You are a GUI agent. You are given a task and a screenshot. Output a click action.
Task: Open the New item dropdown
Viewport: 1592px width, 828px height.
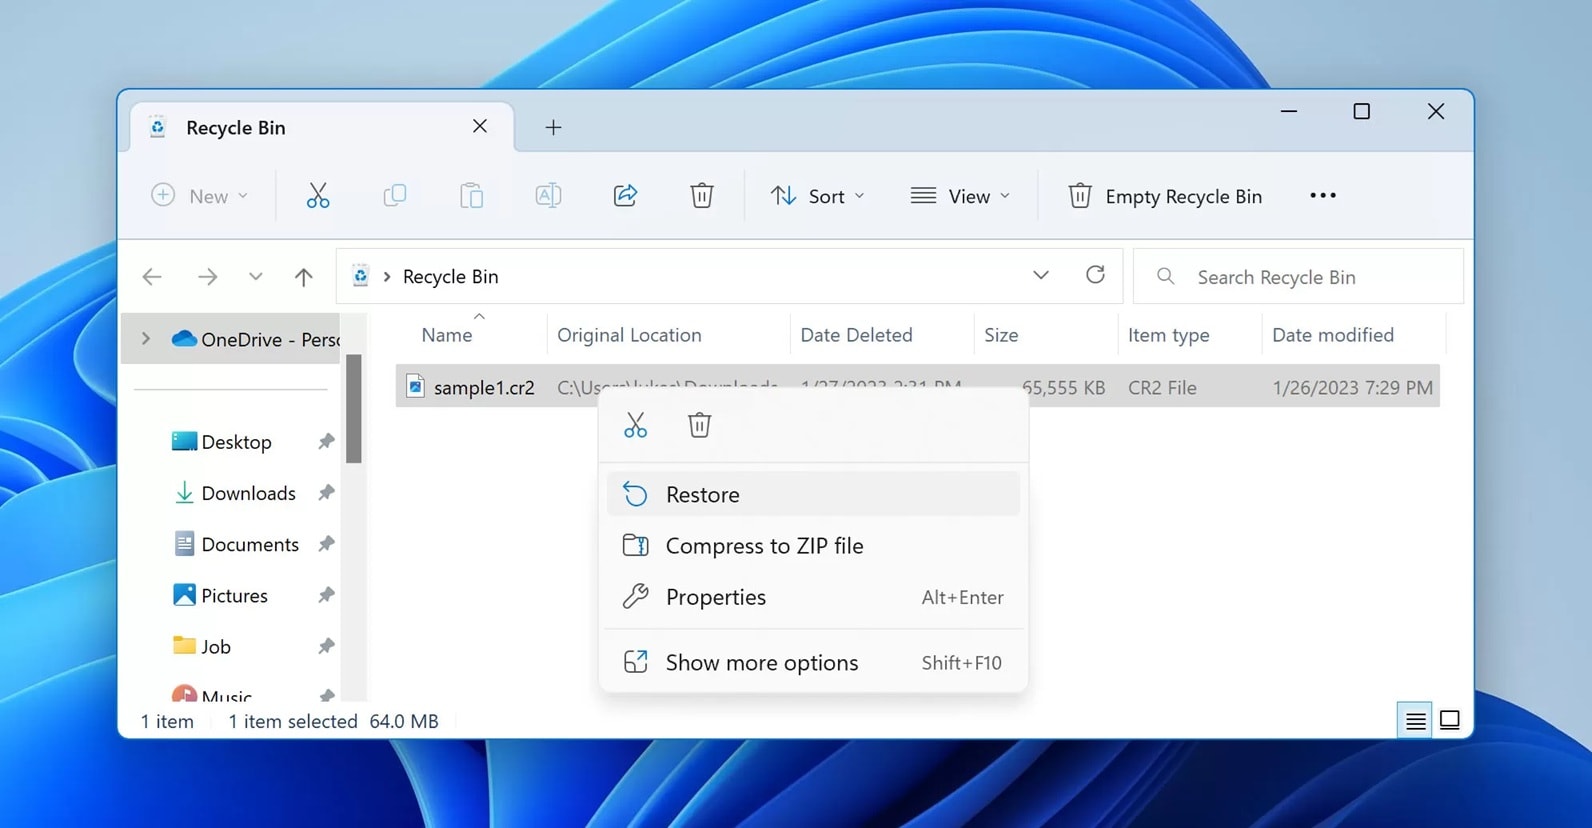point(200,196)
